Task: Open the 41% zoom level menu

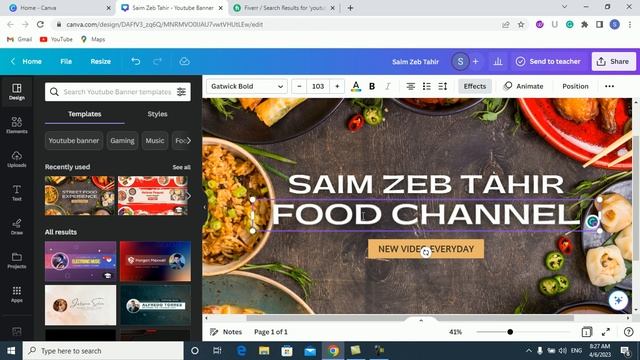Action: coord(456,332)
